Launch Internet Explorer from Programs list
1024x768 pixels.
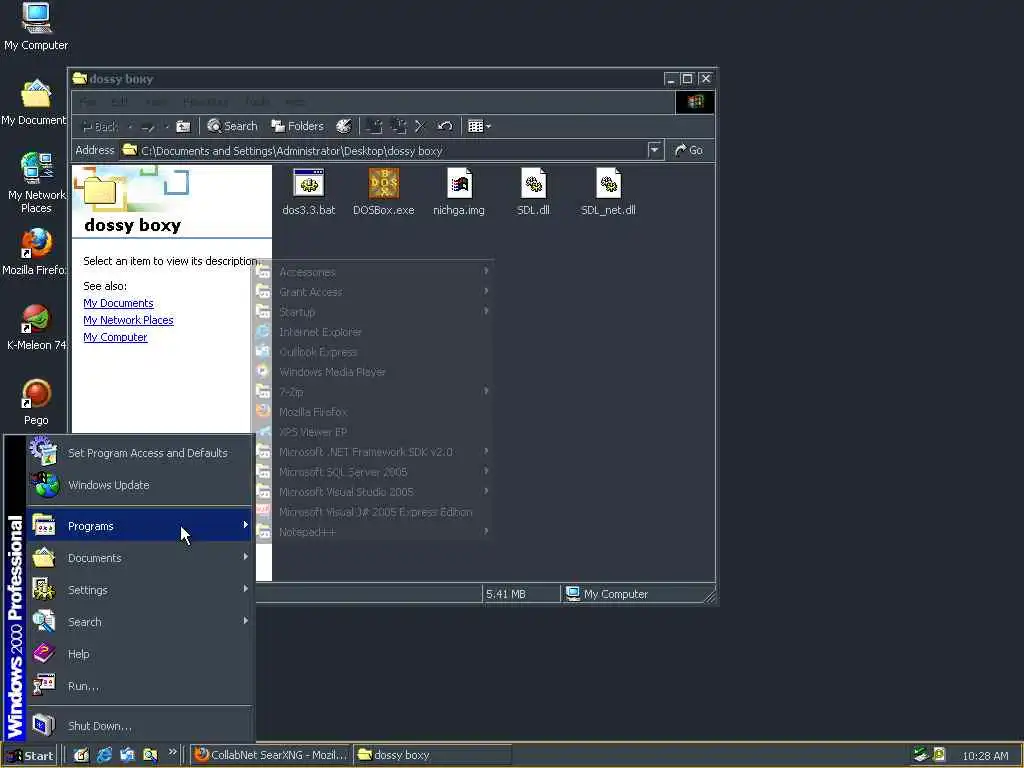pyautogui.click(x=372, y=332)
